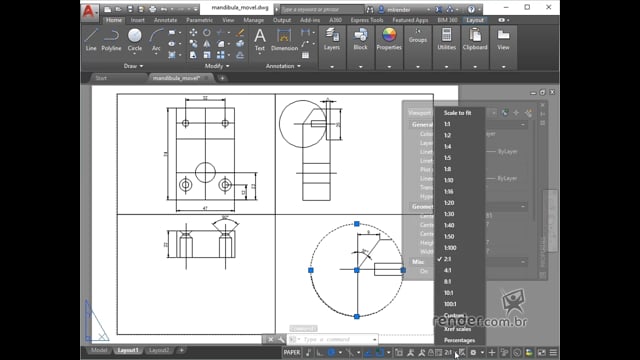Click the Save icon in quick access toolbar
The height and width of the screenshot is (360, 640).
click(130, 9)
